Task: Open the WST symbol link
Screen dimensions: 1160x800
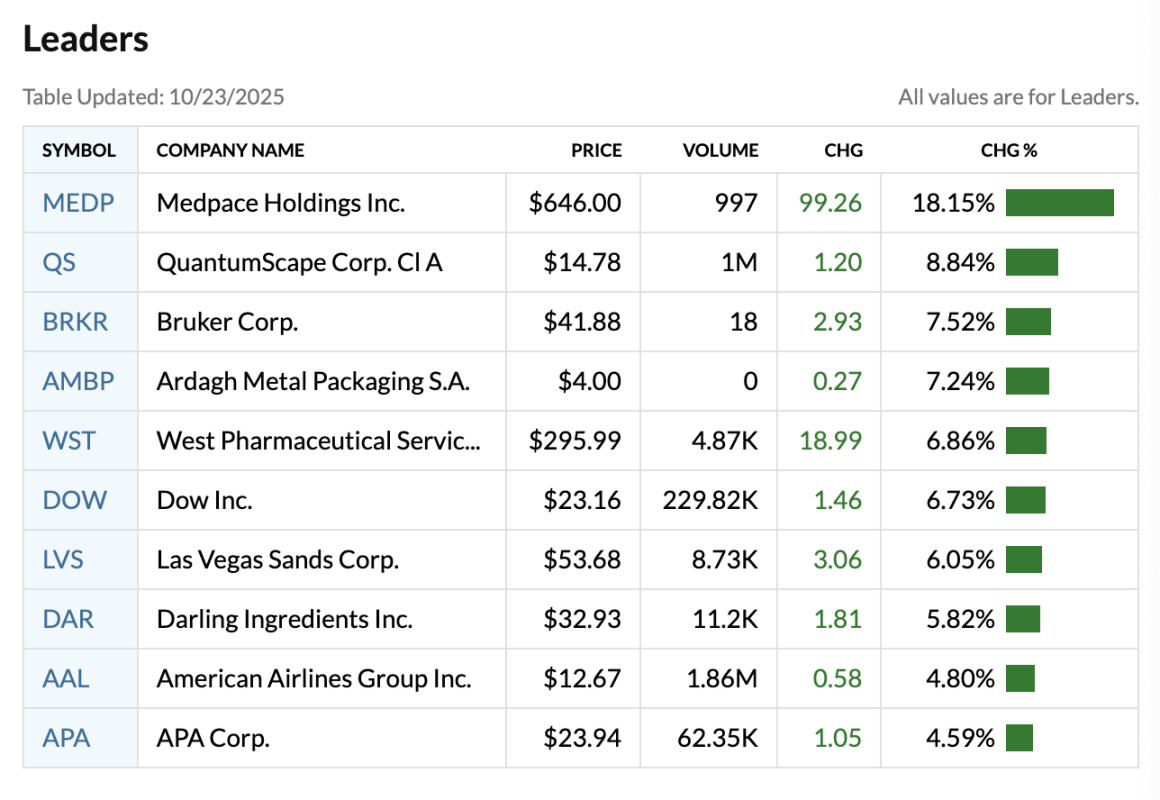Action: pos(69,440)
